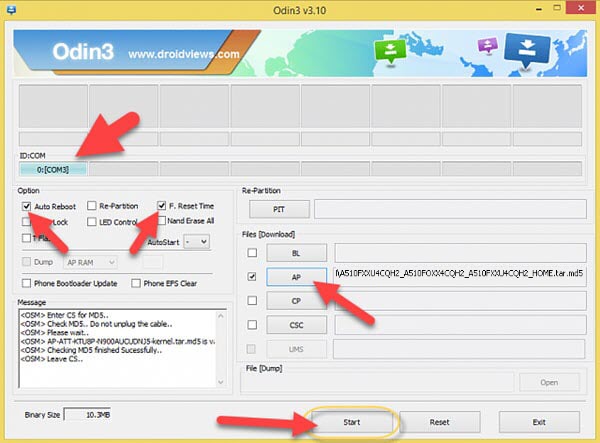Click the Odin3 app icon in title bar
600x443 pixels.
11,9
